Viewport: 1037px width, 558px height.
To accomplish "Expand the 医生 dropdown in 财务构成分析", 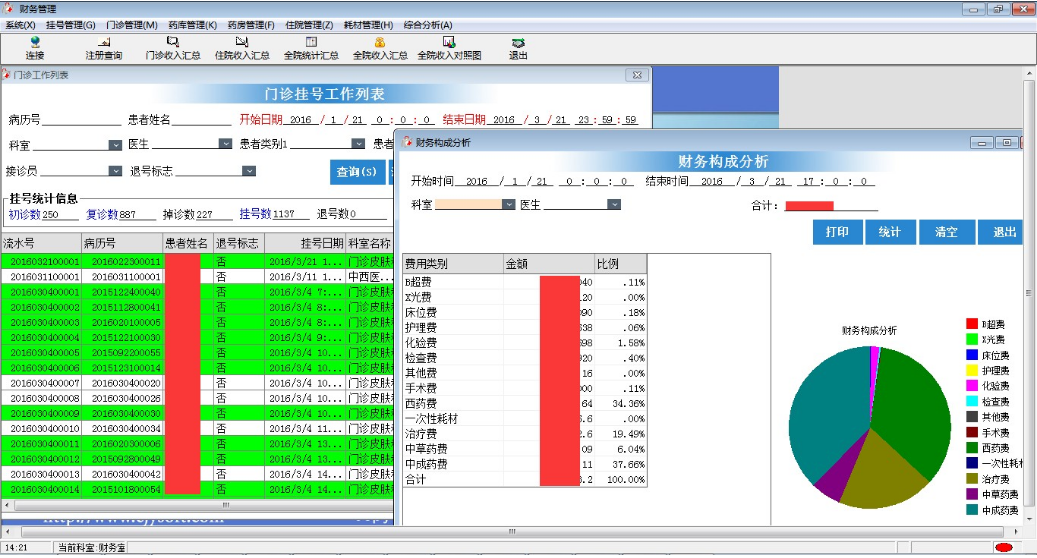I will pyautogui.click(x=614, y=204).
